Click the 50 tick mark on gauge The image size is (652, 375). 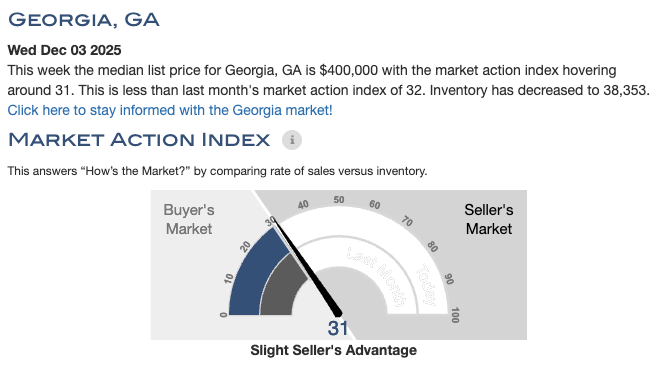pyautogui.click(x=339, y=200)
